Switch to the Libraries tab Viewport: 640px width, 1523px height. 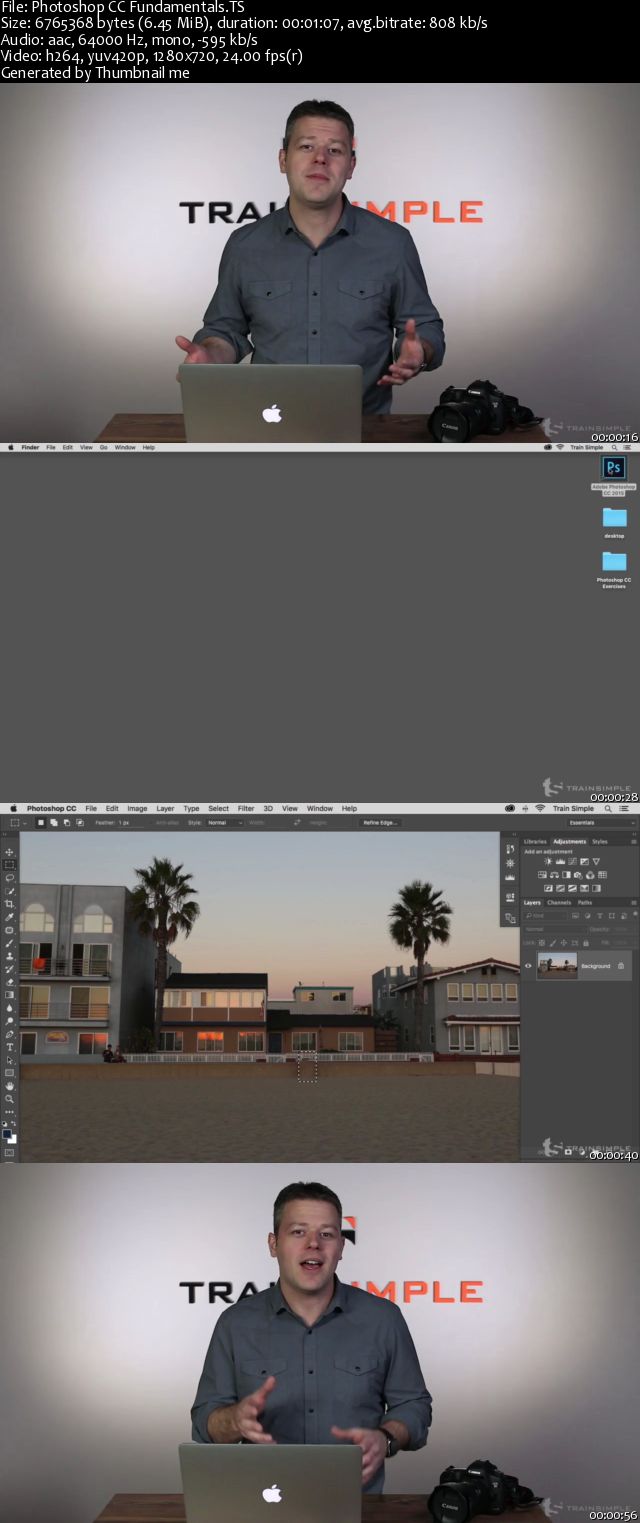point(535,842)
